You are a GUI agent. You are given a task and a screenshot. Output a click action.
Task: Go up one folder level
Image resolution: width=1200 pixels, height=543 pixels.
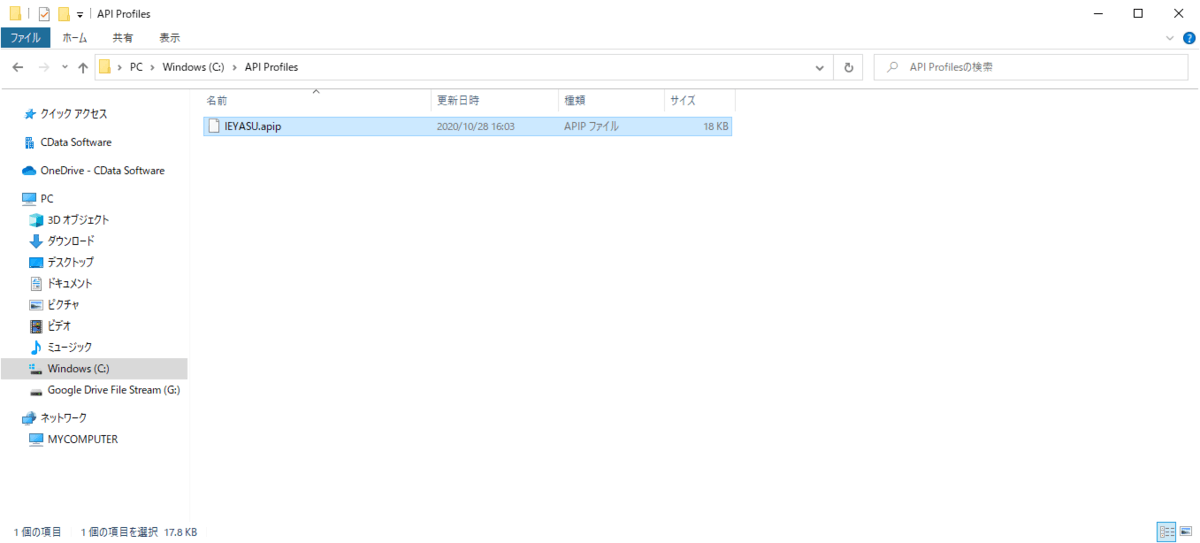83,67
